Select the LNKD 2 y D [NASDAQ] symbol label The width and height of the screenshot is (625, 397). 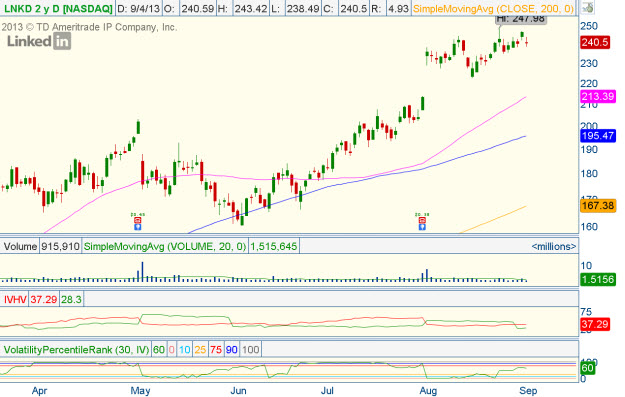(58, 8)
